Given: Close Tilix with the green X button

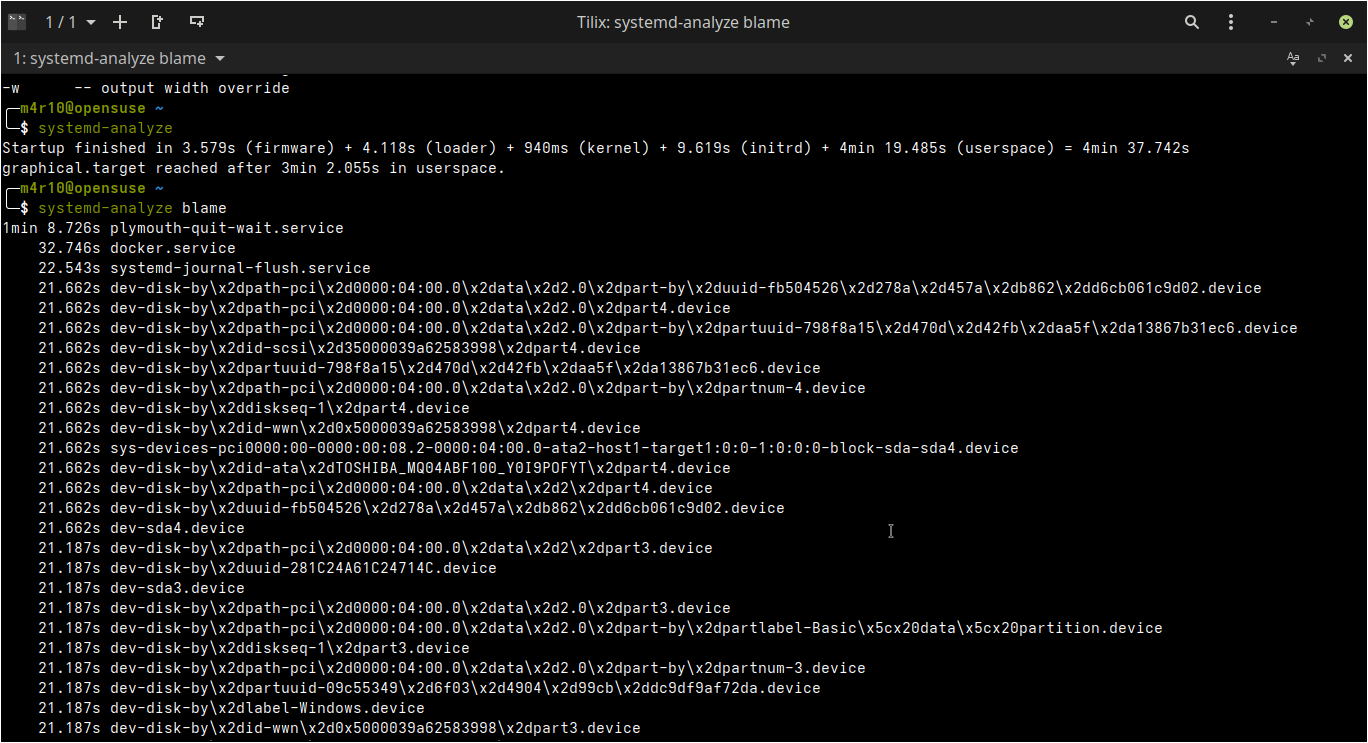Looking at the screenshot, I should coord(1346,22).
